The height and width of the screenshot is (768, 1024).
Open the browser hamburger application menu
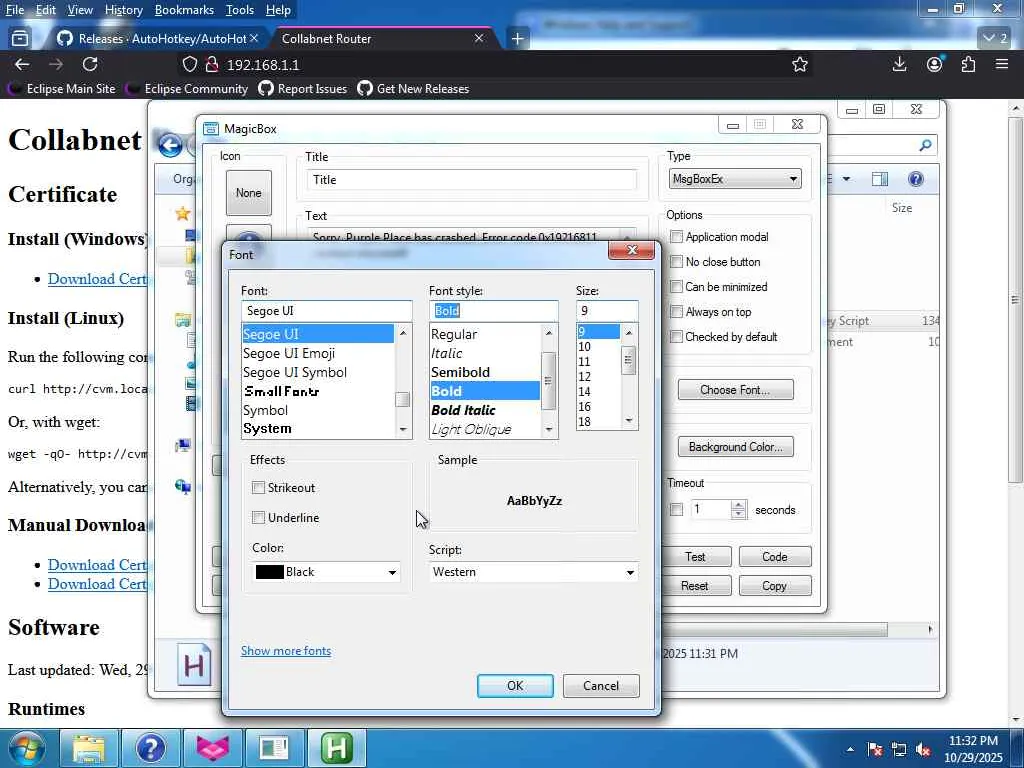pyautogui.click(x=1002, y=64)
